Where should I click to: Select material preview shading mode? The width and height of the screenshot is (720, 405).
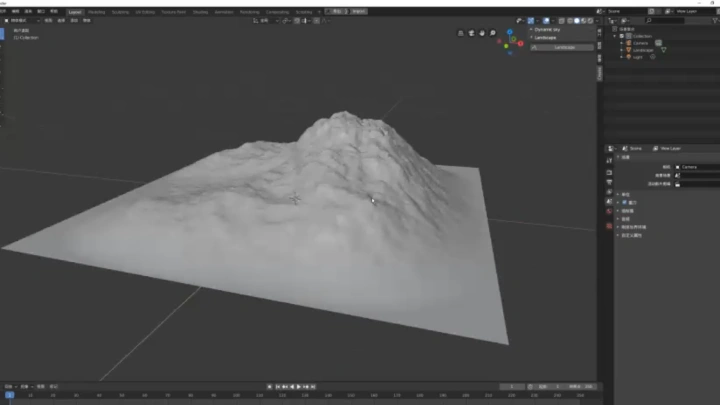click(x=584, y=21)
